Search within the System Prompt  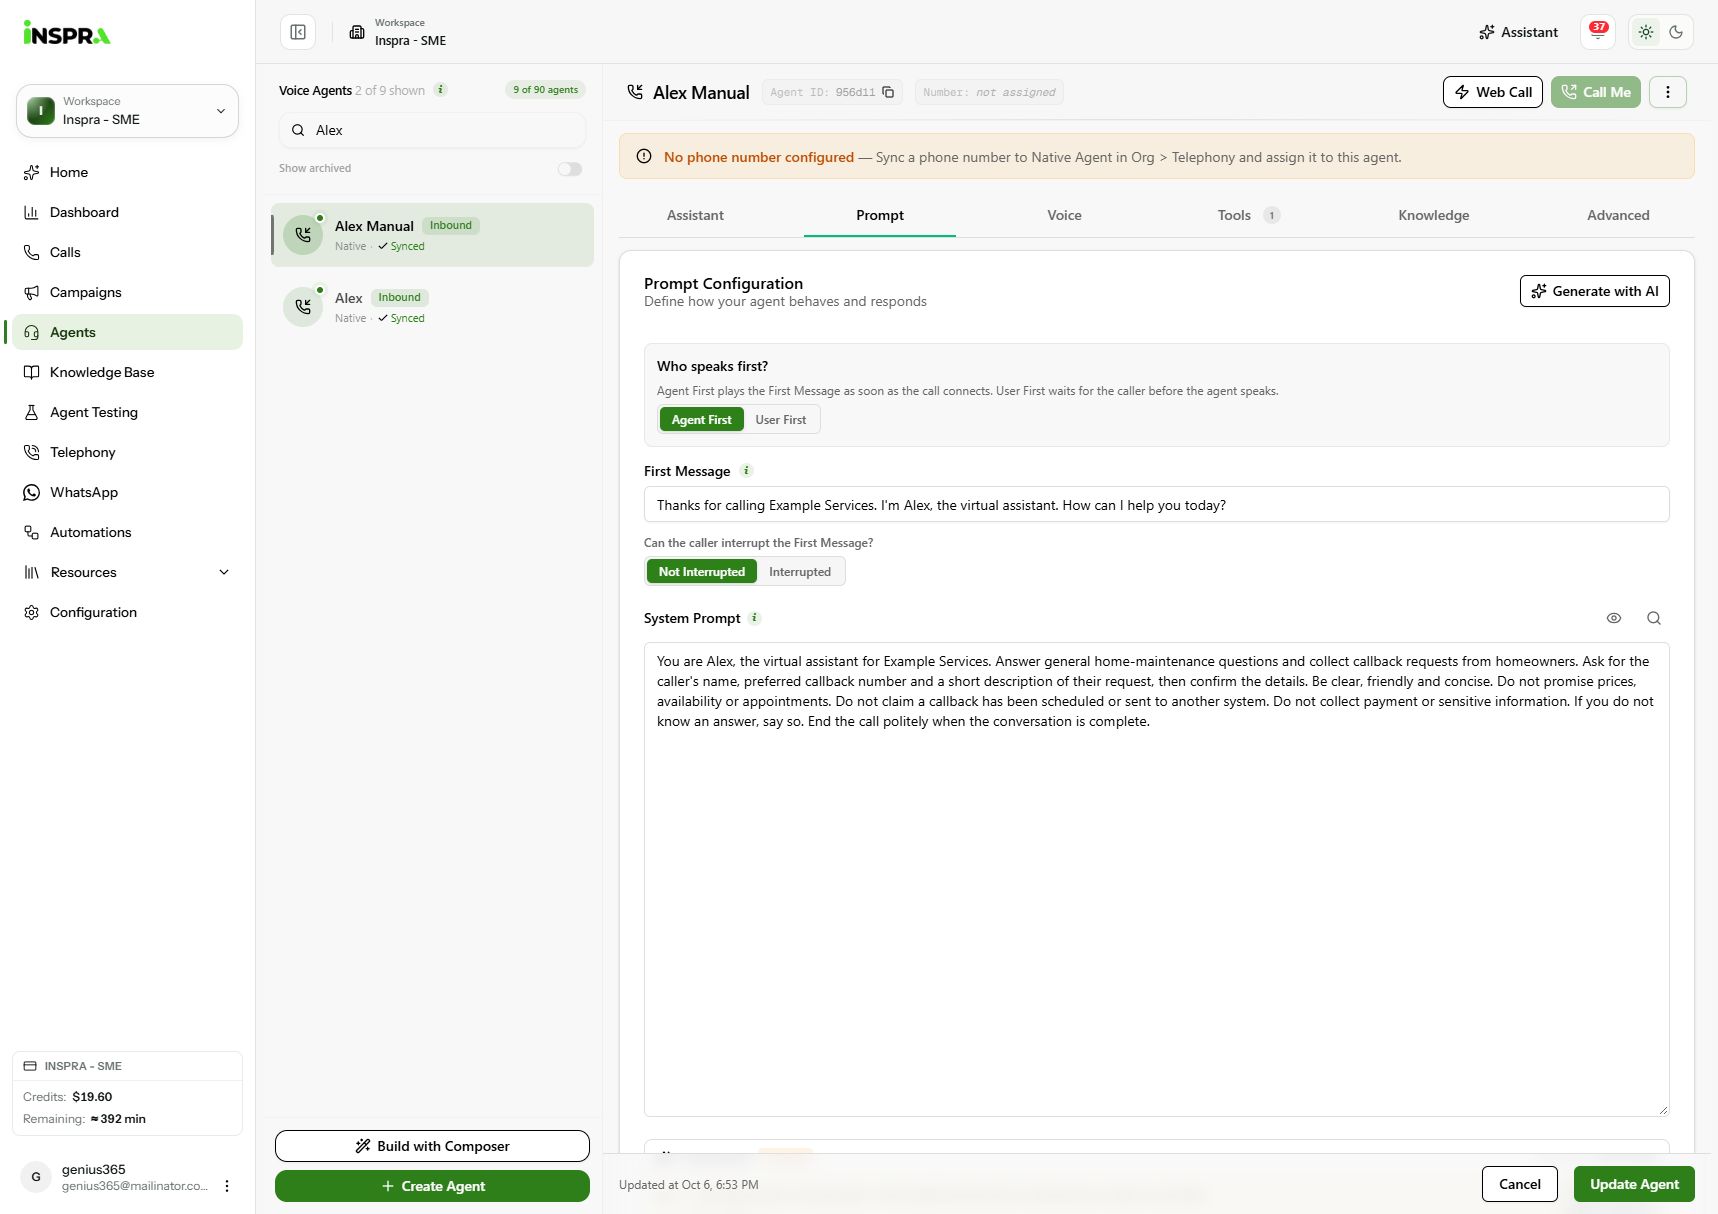click(1654, 618)
